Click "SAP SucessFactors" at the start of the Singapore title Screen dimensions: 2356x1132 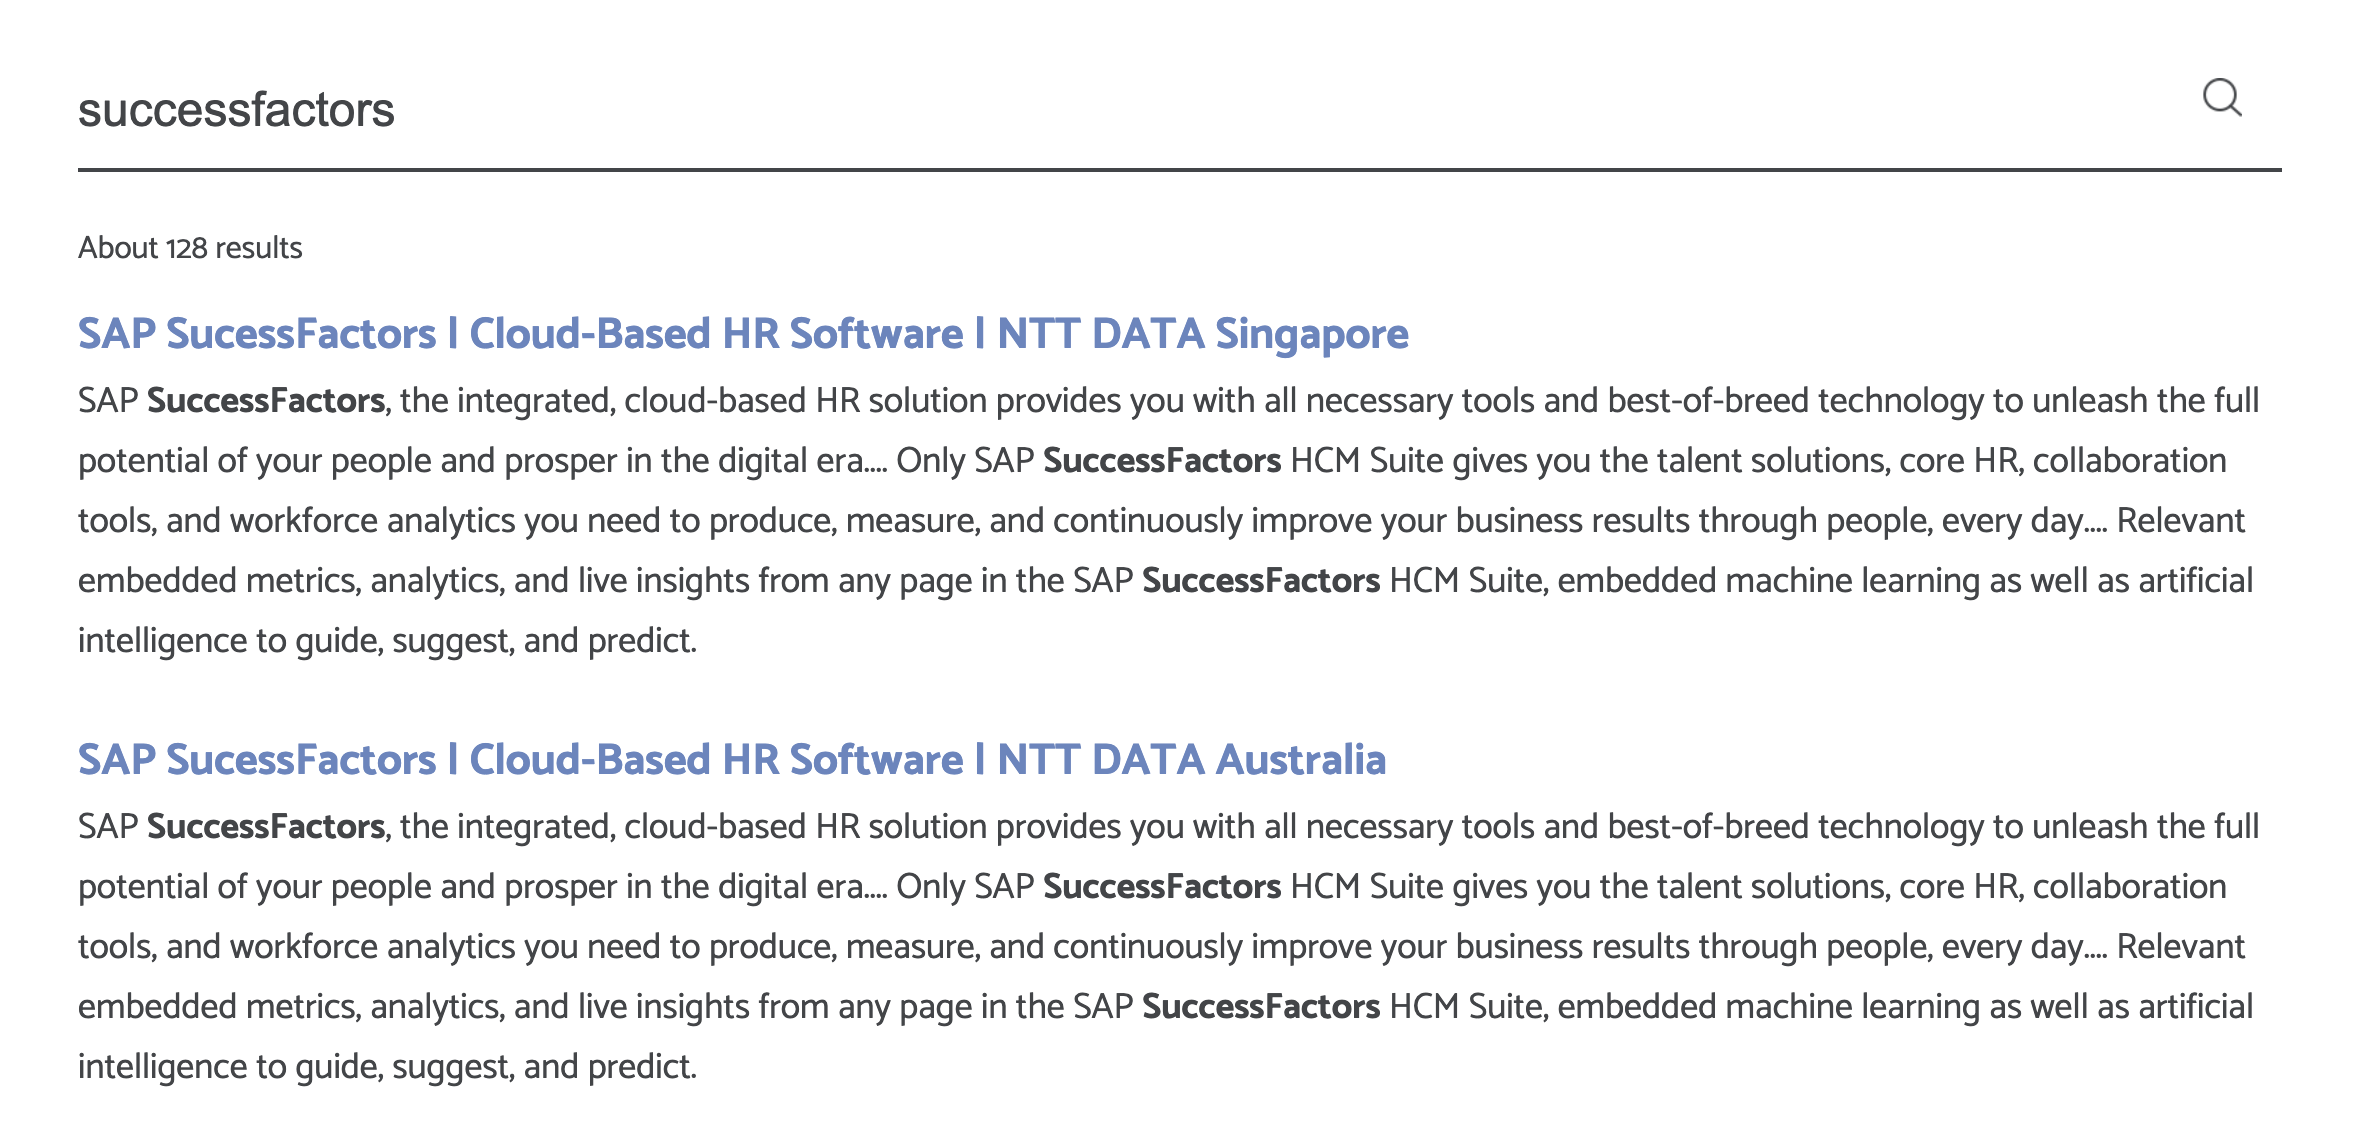[x=257, y=334]
